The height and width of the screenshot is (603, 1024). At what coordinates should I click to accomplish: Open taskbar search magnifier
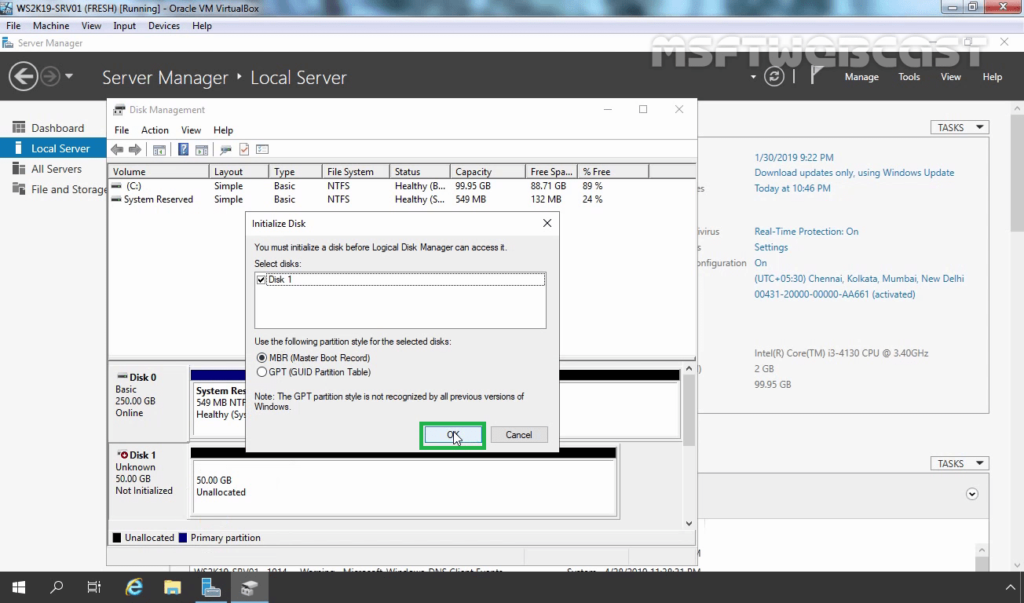tap(56, 587)
